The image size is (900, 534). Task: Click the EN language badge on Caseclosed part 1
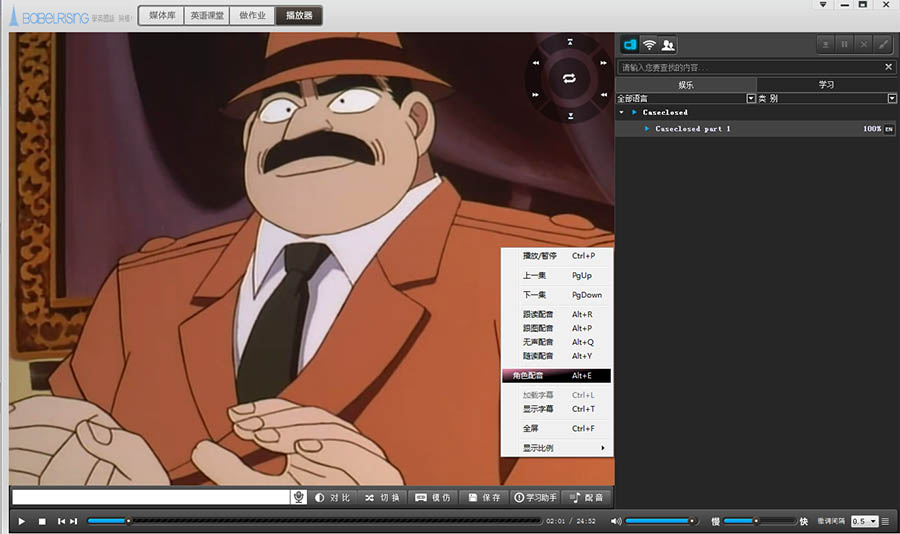point(889,129)
